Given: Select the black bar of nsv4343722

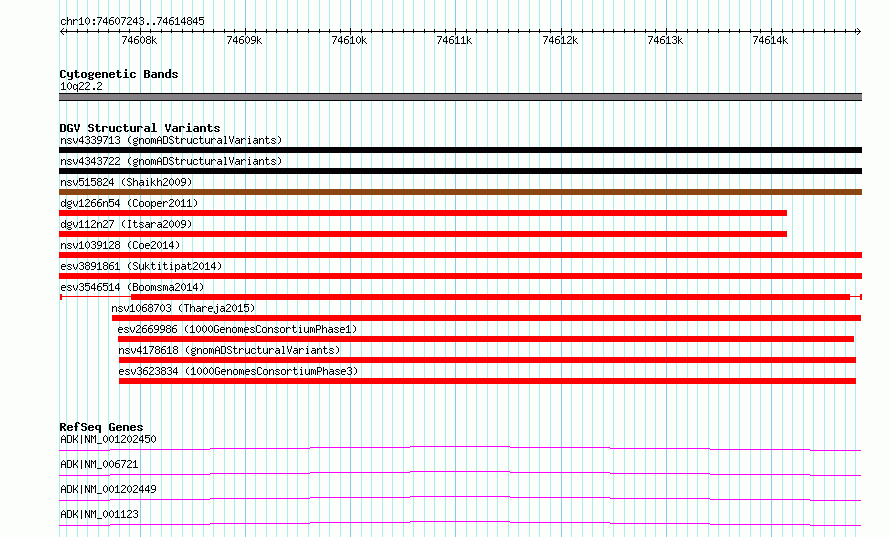Looking at the screenshot, I should (x=460, y=171).
